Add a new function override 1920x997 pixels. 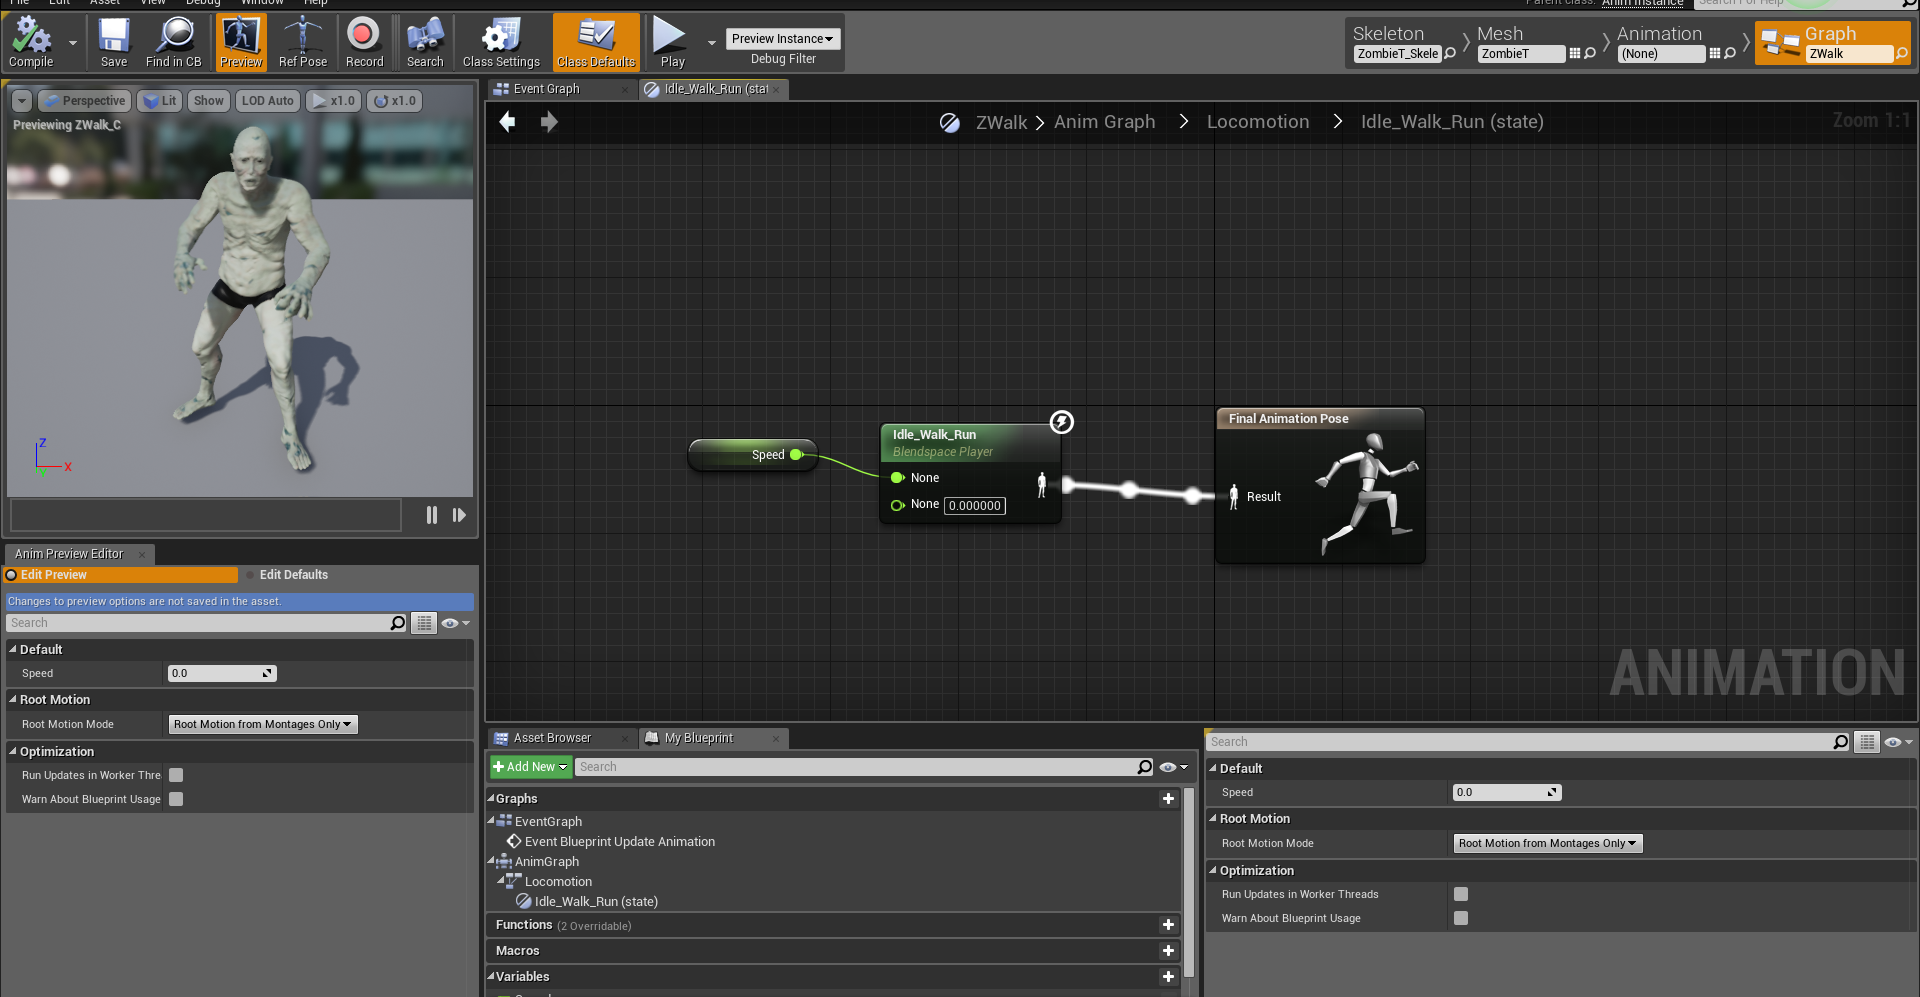1168,925
